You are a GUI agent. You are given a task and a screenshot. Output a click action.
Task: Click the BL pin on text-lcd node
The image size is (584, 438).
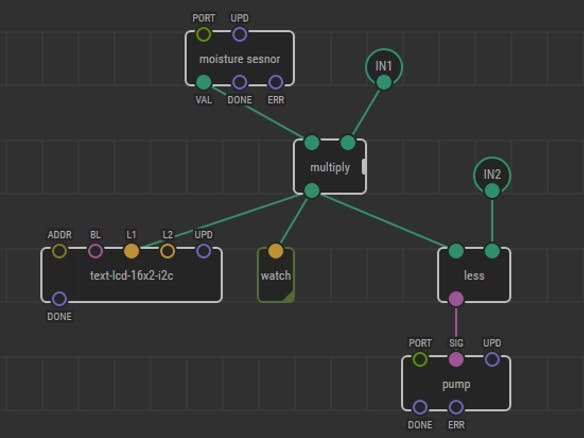(95, 251)
